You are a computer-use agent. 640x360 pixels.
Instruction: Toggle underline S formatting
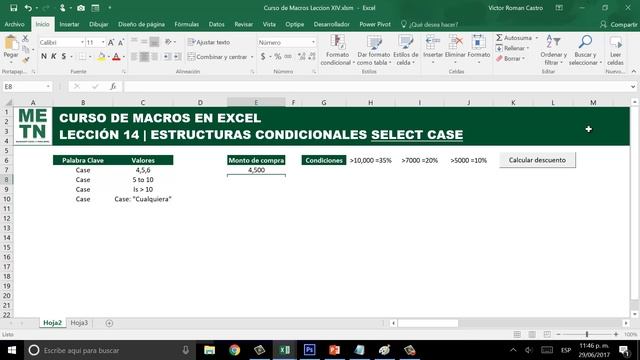(64, 56)
